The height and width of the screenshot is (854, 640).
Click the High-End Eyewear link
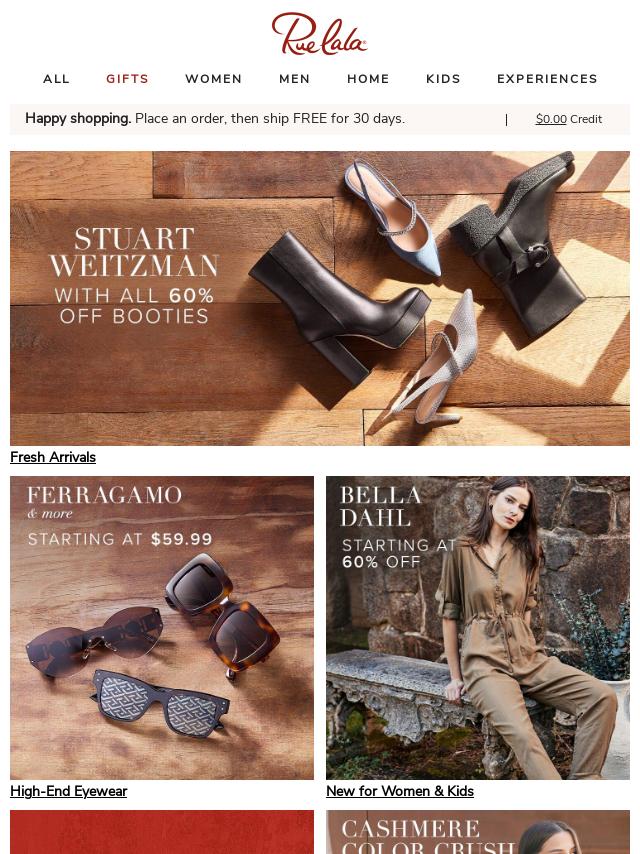tap(69, 791)
